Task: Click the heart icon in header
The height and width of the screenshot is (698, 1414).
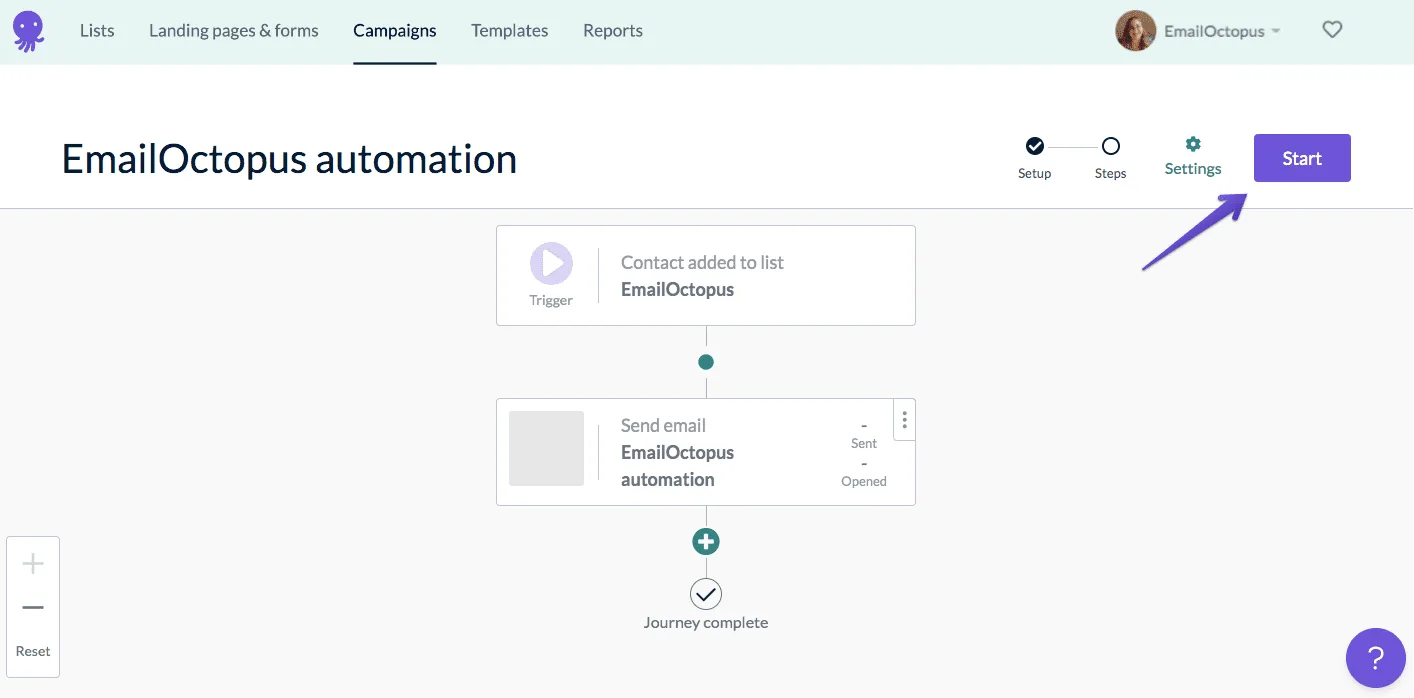Action: point(1332,30)
